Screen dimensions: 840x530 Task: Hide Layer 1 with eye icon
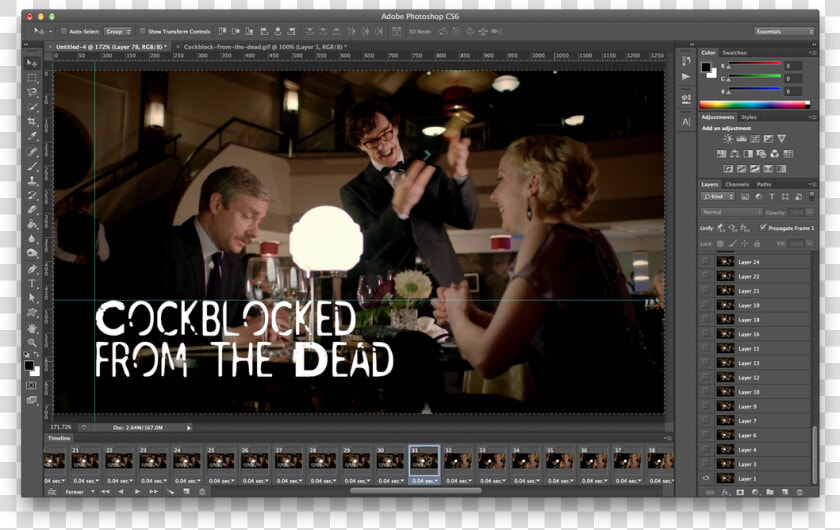point(706,478)
